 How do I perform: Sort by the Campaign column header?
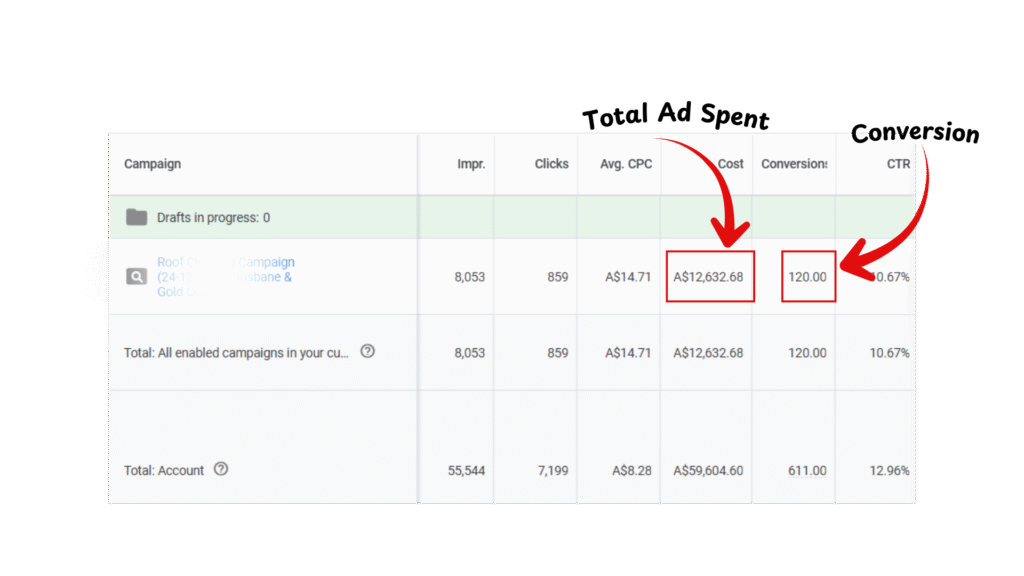click(152, 164)
